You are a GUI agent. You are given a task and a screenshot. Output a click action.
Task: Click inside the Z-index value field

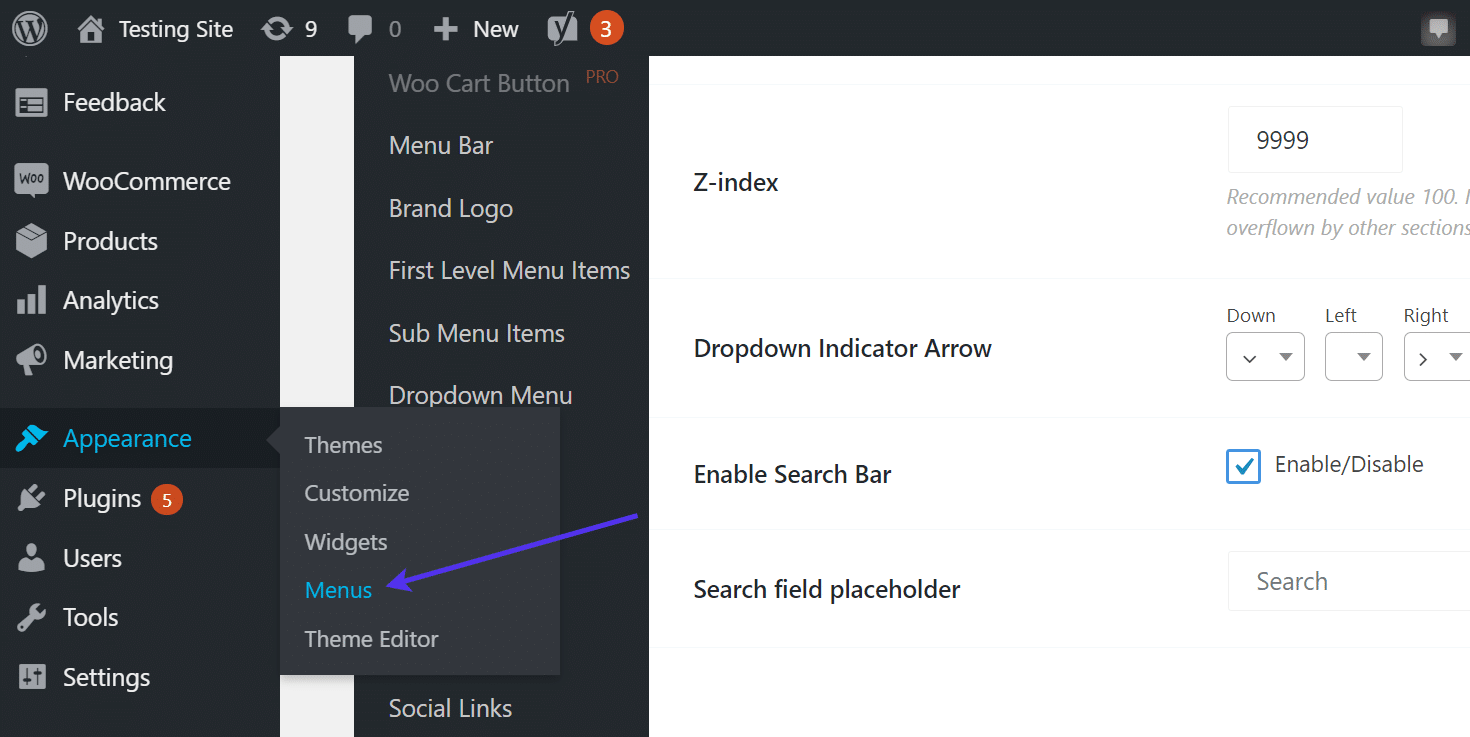click(x=1314, y=139)
